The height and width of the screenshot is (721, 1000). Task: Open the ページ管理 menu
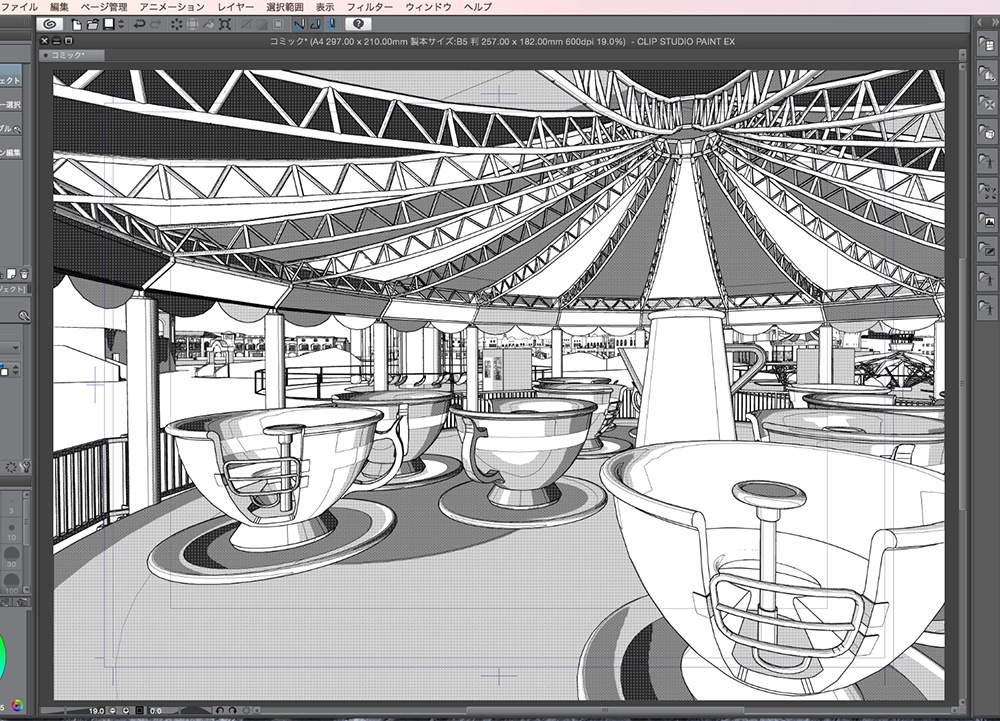pyautogui.click(x=104, y=7)
